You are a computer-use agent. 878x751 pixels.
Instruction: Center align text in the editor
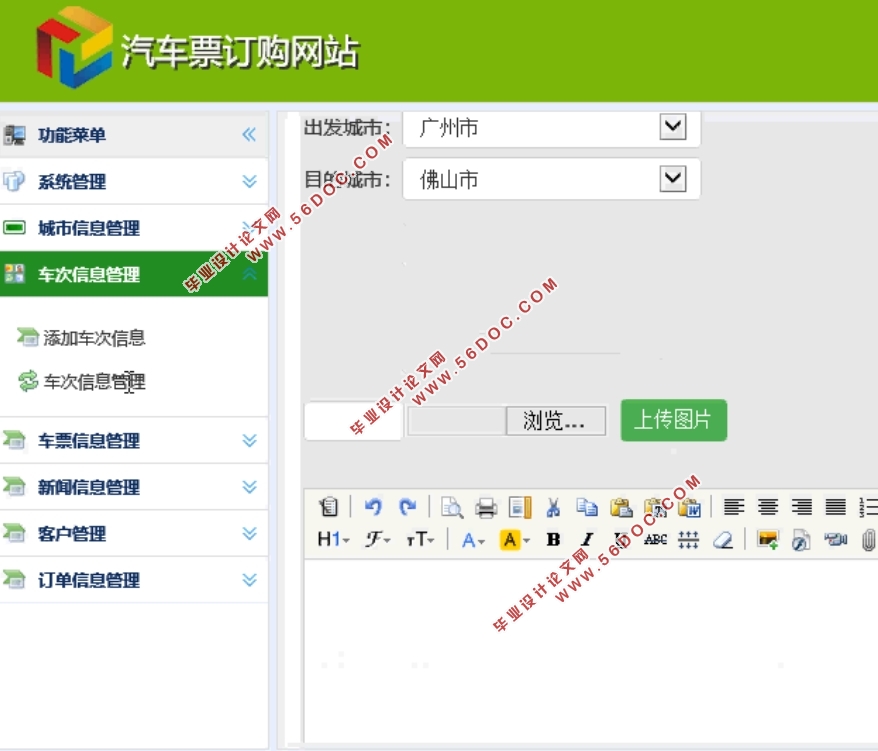click(x=768, y=507)
